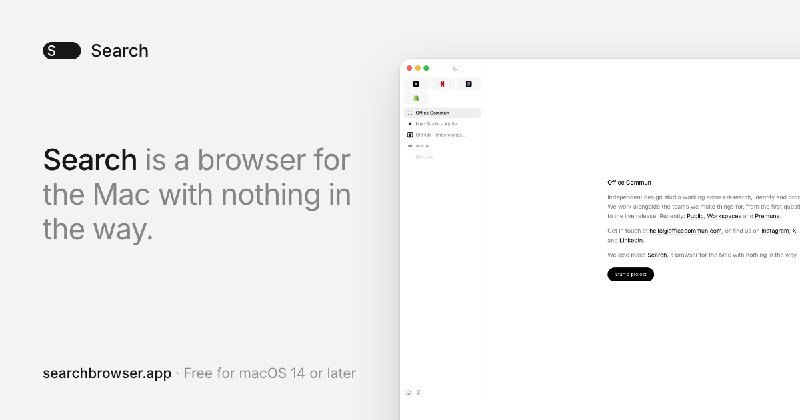The width and height of the screenshot is (800, 420).
Task: Open the Public project link
Action: [x=694, y=216]
